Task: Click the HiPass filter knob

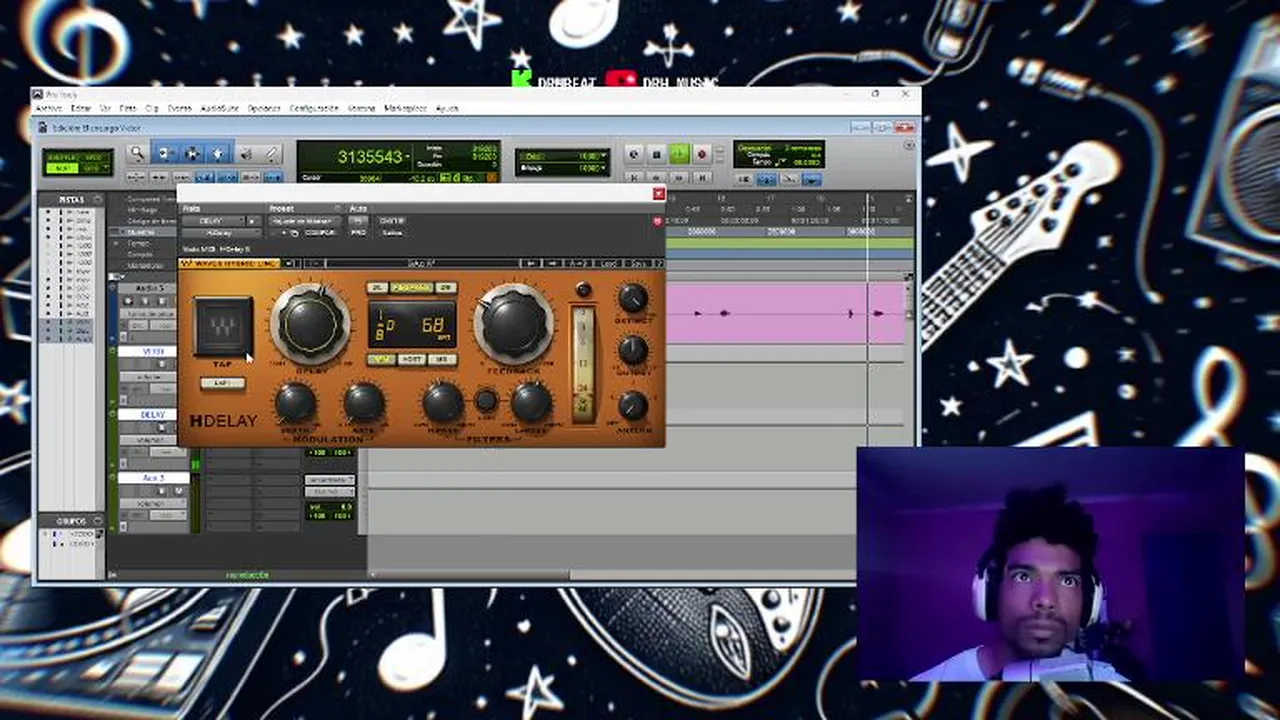Action: [442, 402]
